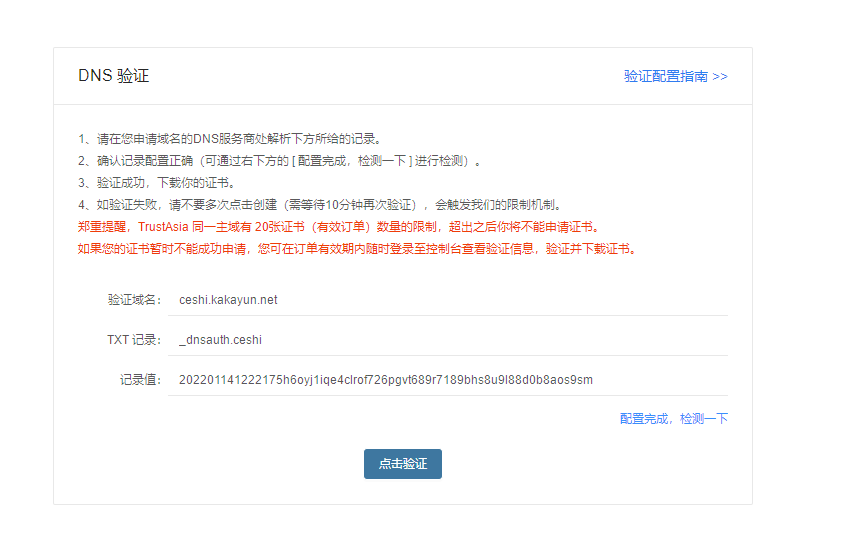This screenshot has width=867, height=557.
Task: Click instruction line 2 starting with 确认记录配置正确
Action: coord(280,161)
